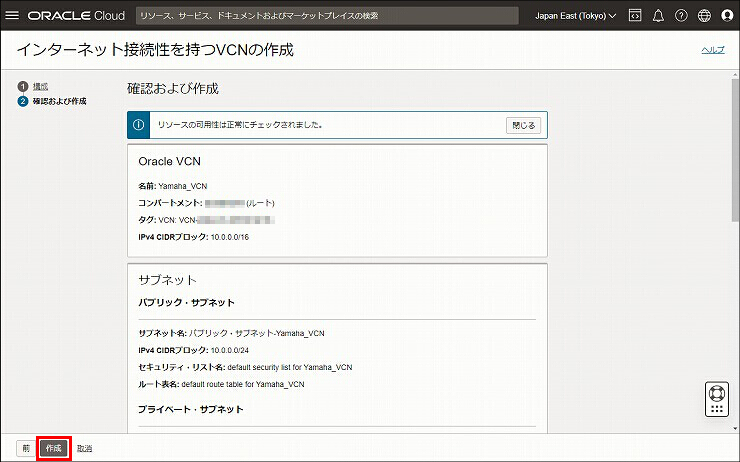Viewport: 740px width, 462px height.
Task: Click 'default route table for Yamaha_VCN' text
Action: pyautogui.click(x=243, y=384)
